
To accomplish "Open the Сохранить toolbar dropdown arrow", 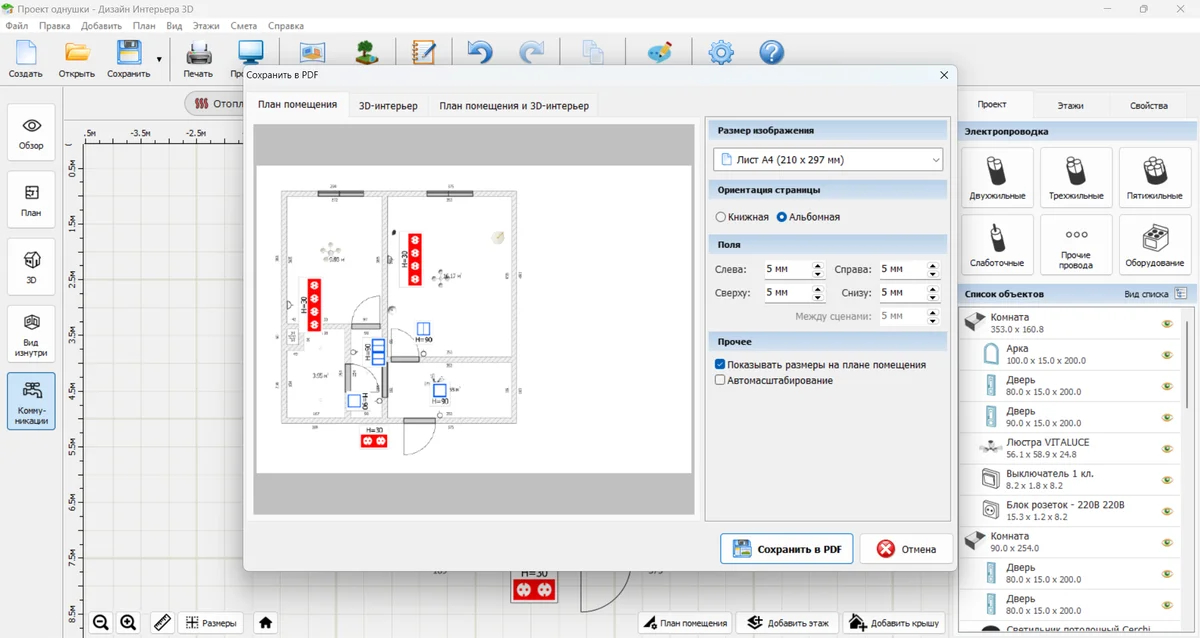I will coord(158,59).
